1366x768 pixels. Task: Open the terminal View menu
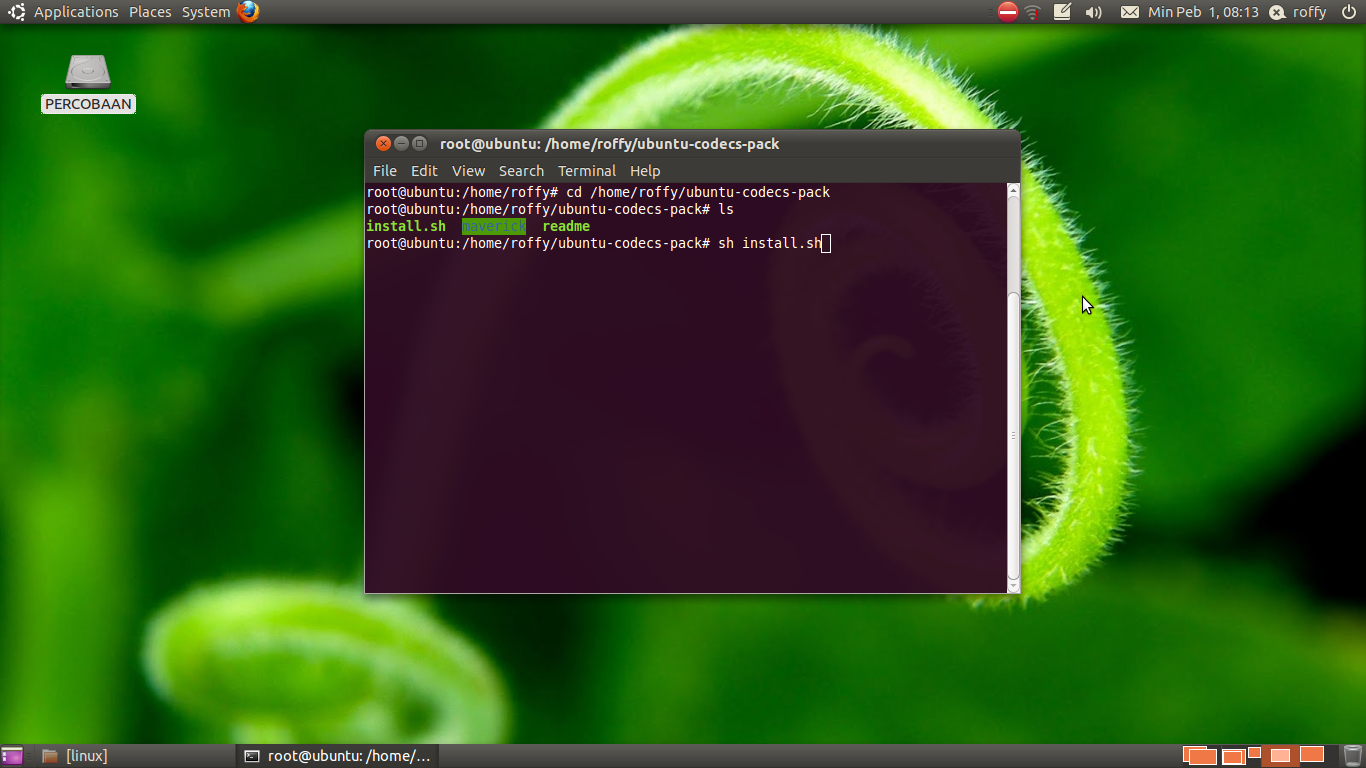pos(468,171)
